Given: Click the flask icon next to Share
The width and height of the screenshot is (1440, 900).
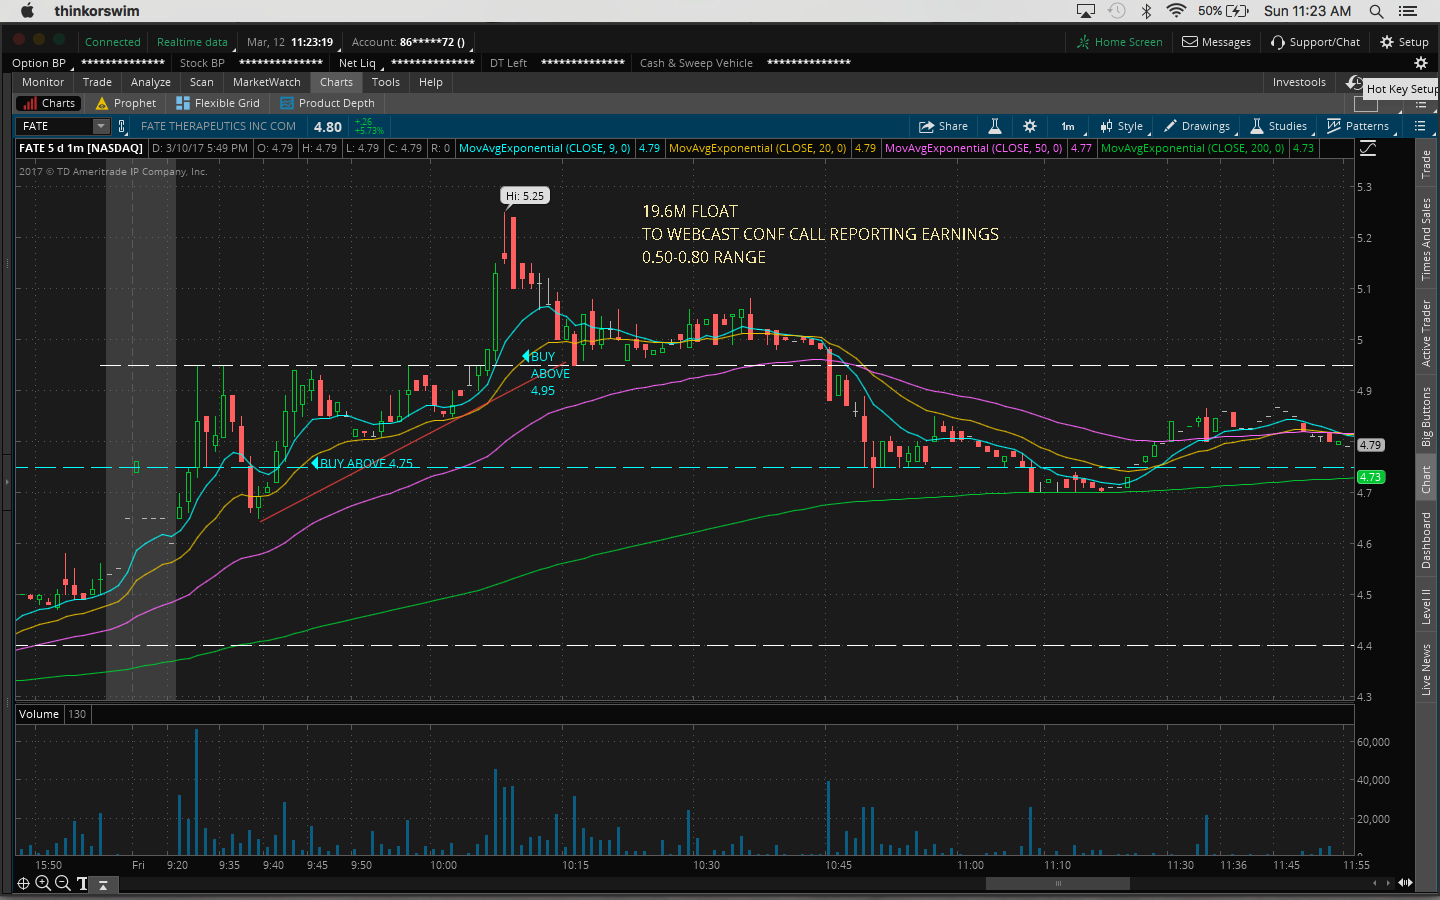Looking at the screenshot, I should coord(995,126).
